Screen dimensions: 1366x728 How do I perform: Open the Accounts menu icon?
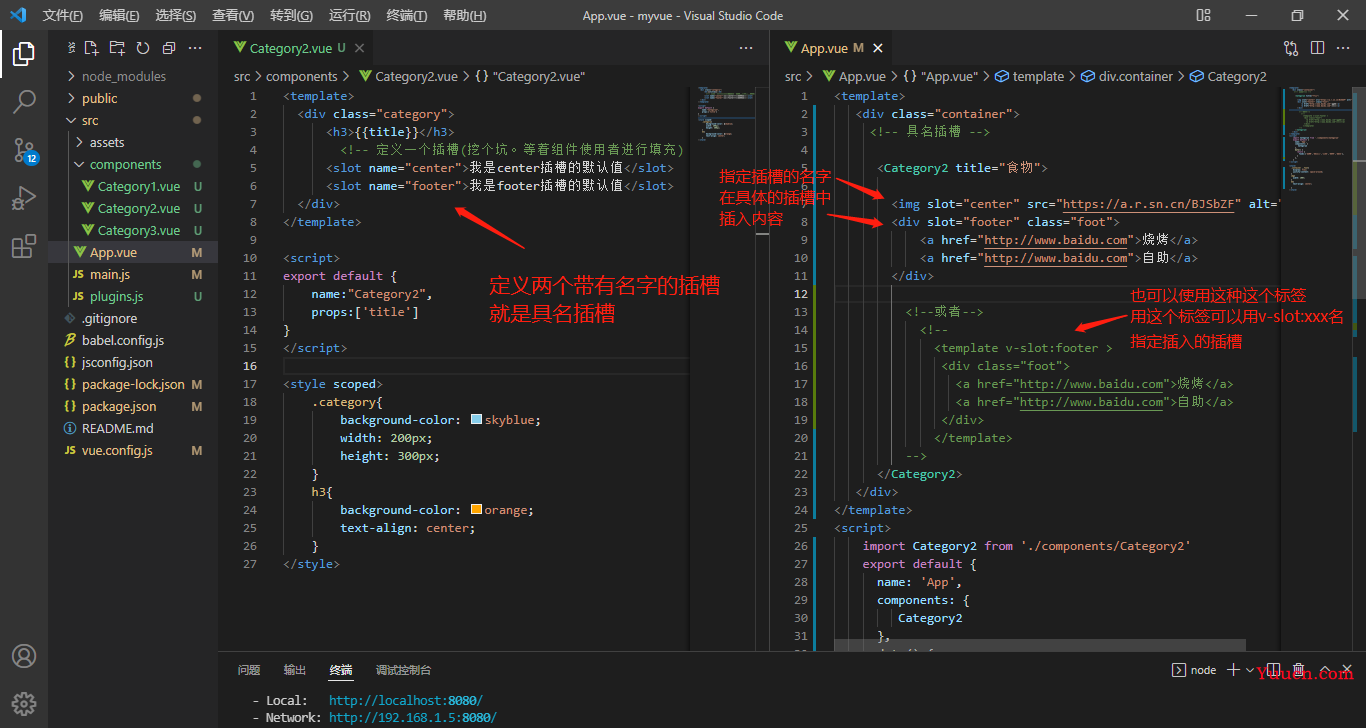click(24, 656)
